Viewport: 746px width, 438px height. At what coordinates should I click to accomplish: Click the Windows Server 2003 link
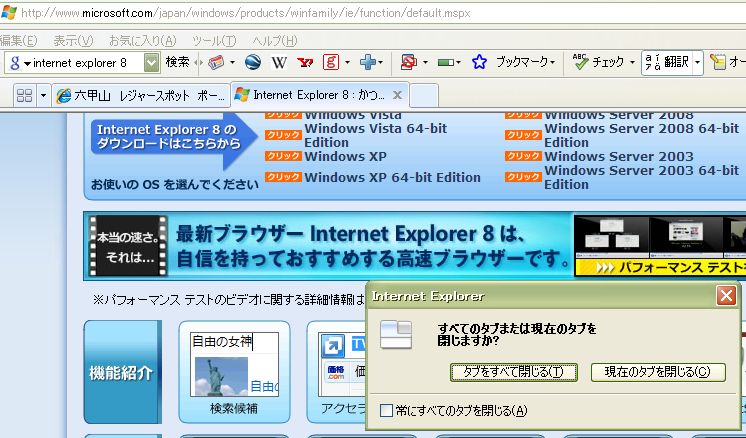(x=619, y=156)
